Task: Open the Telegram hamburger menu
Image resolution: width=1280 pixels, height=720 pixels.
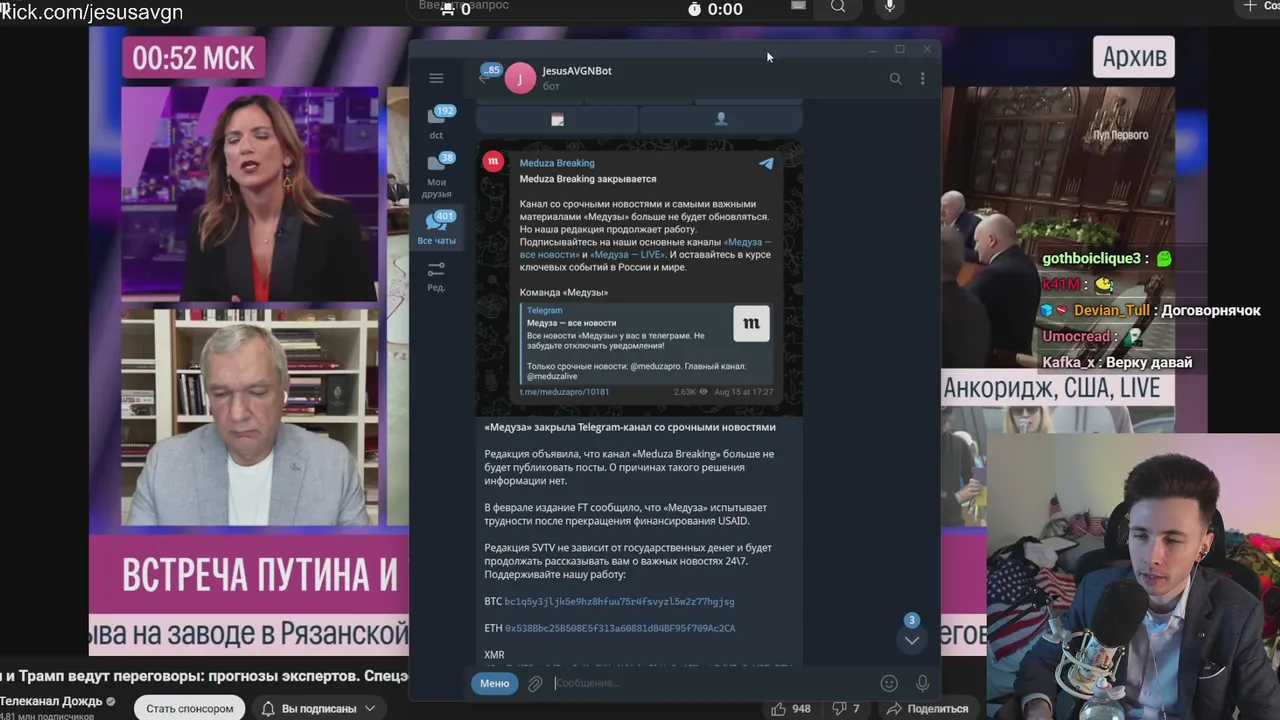Action: point(436,78)
